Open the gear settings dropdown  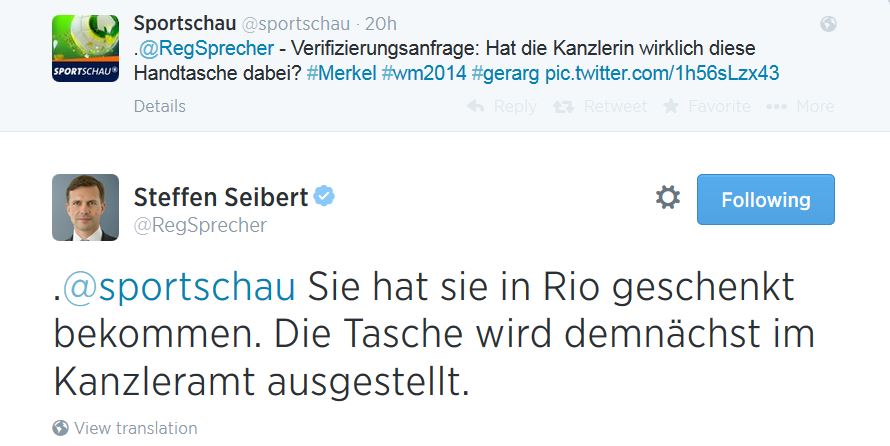(668, 198)
